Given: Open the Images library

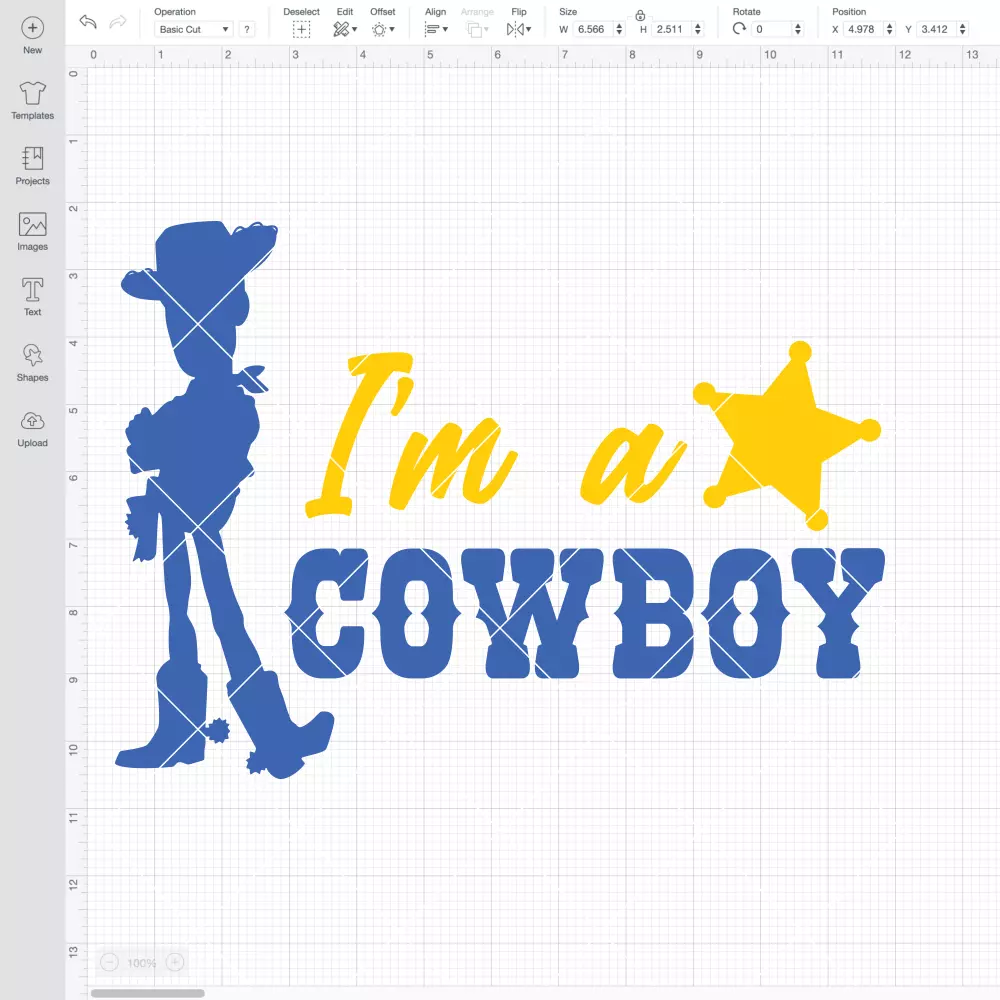Looking at the screenshot, I should tap(33, 232).
